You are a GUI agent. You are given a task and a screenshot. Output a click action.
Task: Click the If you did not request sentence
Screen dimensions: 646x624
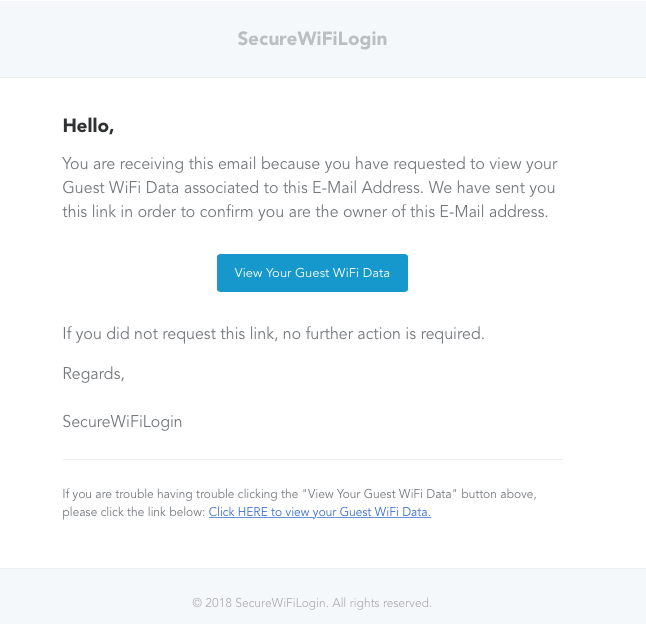[x=274, y=334]
